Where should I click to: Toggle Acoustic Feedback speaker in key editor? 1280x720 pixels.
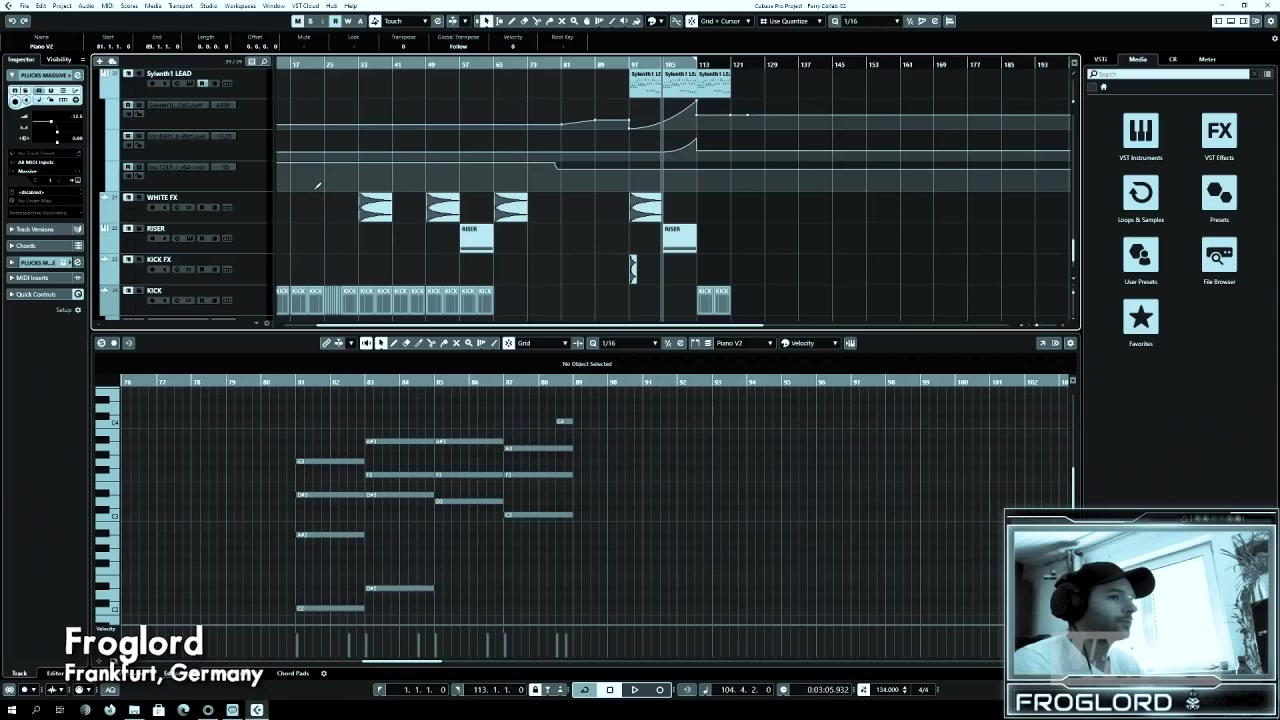pyautogui.click(x=366, y=343)
